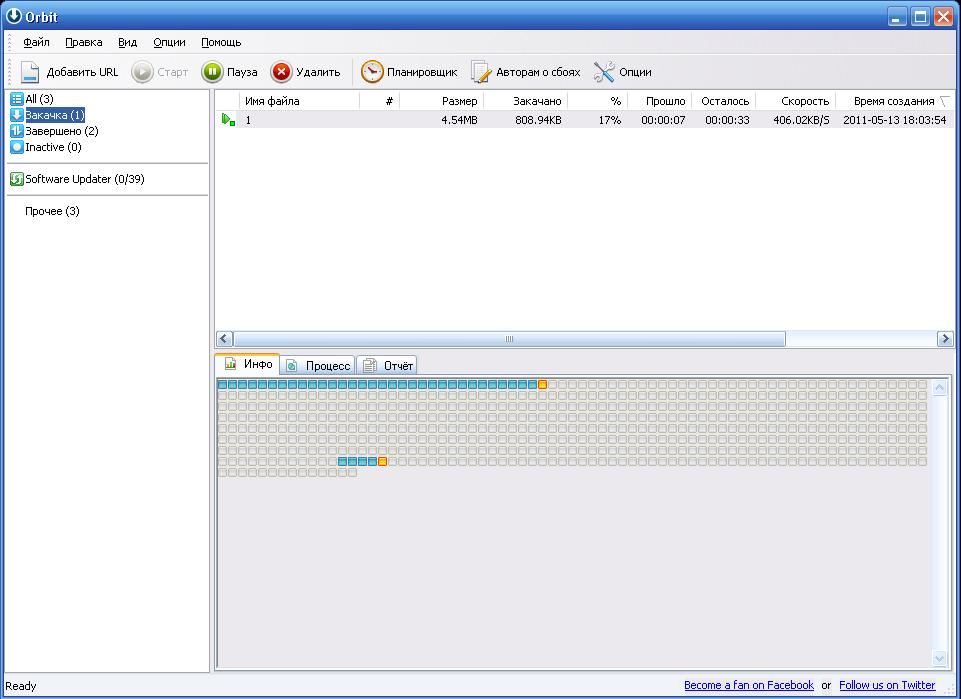This screenshot has width=961, height=699.
Task: Sort list by Размер column header
Action: (459, 101)
